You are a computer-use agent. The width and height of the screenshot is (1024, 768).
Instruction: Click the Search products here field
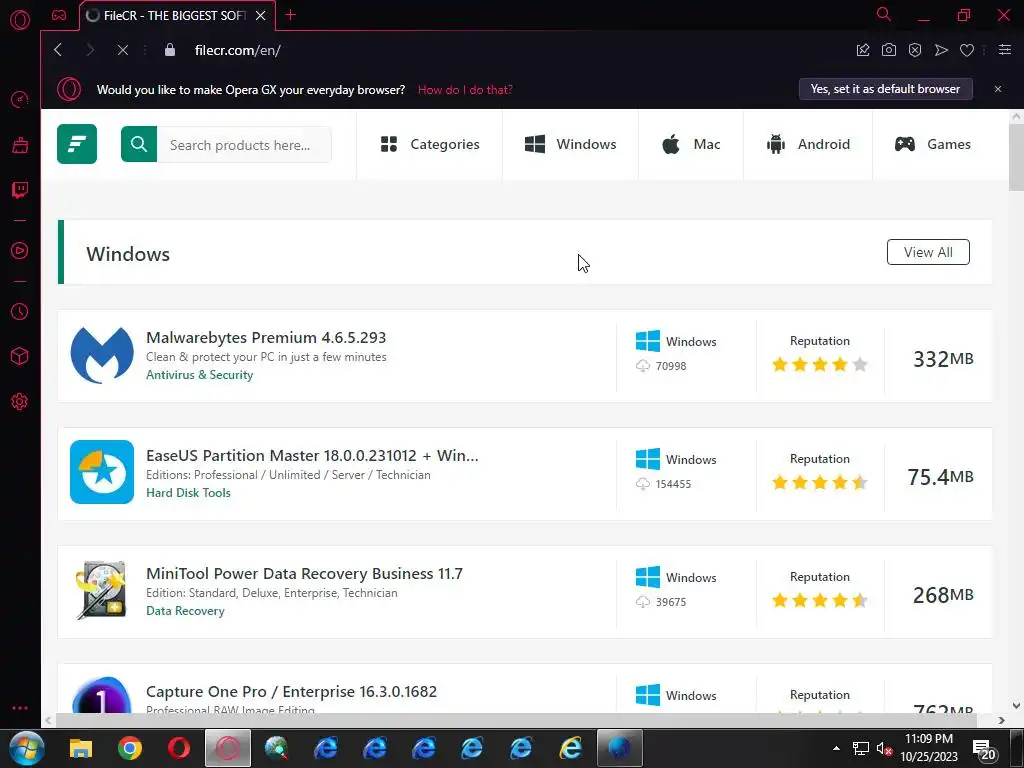[244, 144]
